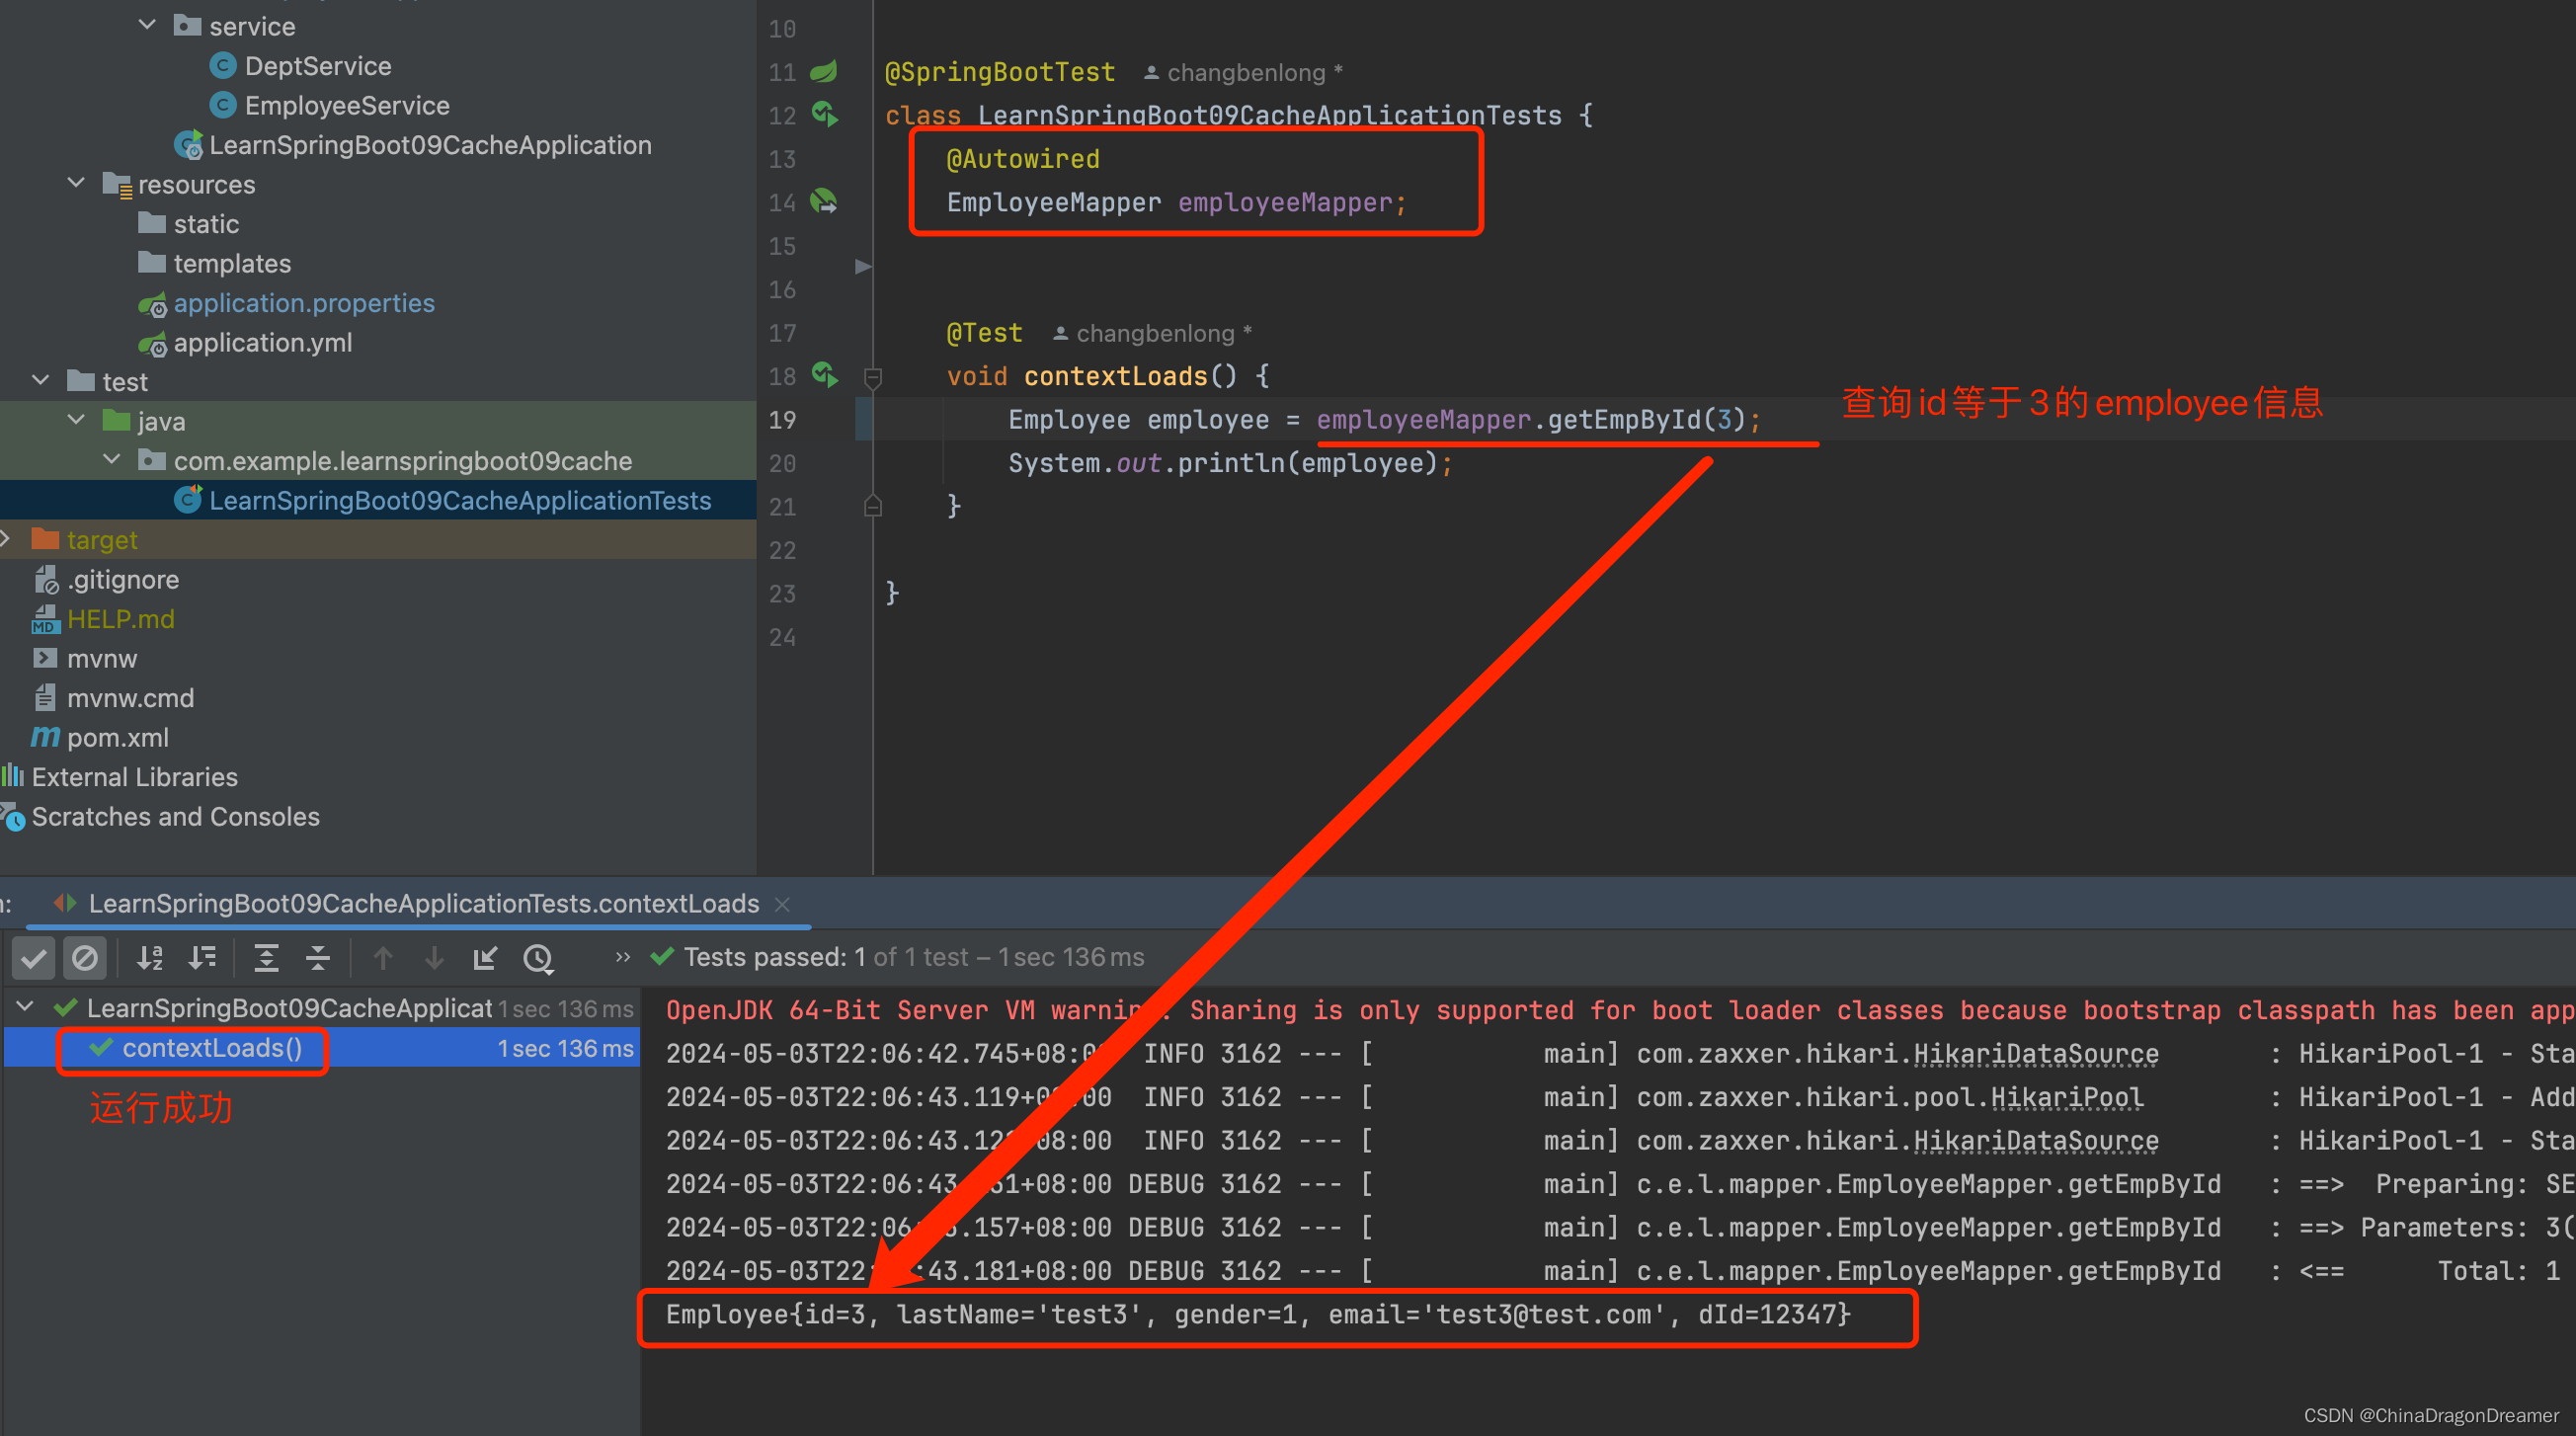Click Spring leaf gutter icon at line 11

tap(824, 71)
